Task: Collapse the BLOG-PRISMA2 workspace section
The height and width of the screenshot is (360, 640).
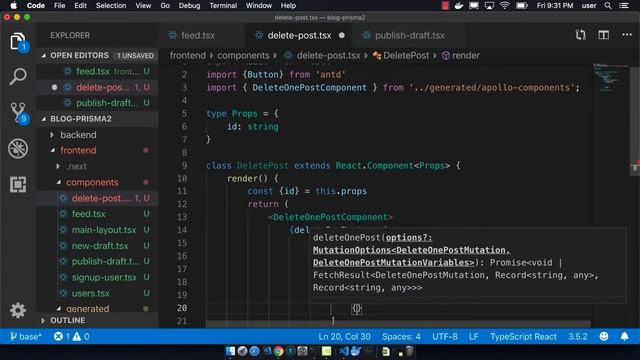Action: pos(44,119)
